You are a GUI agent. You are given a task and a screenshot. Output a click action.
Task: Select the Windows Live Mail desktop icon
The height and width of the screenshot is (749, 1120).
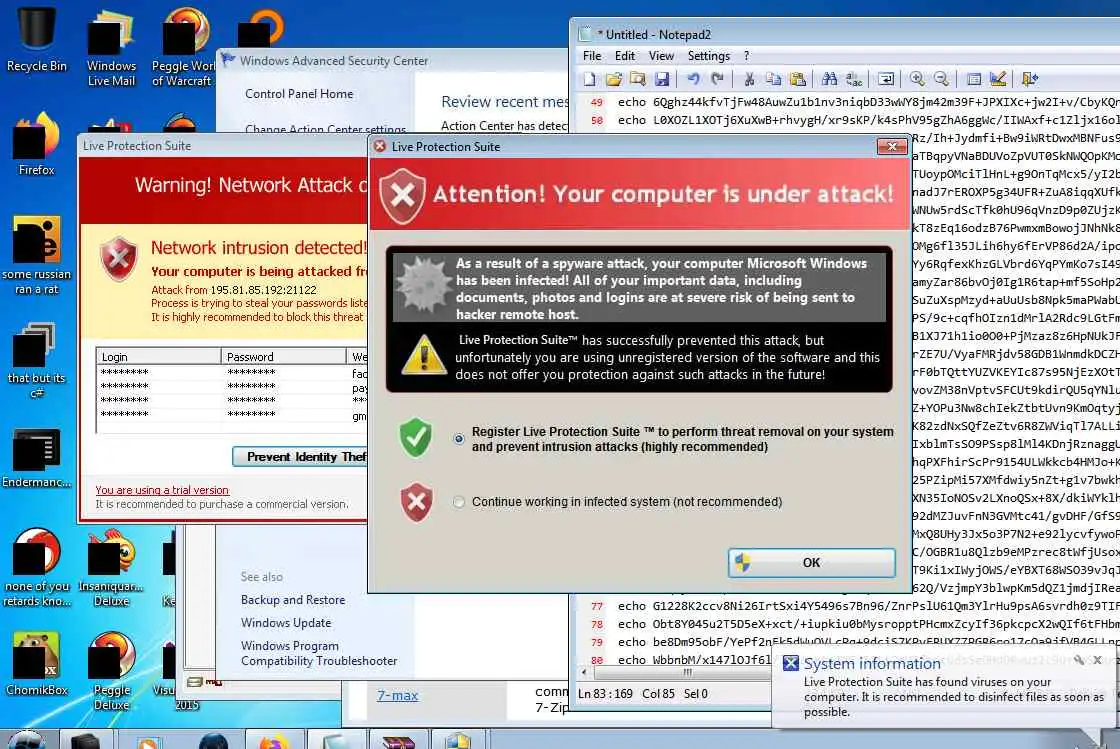pos(111,49)
